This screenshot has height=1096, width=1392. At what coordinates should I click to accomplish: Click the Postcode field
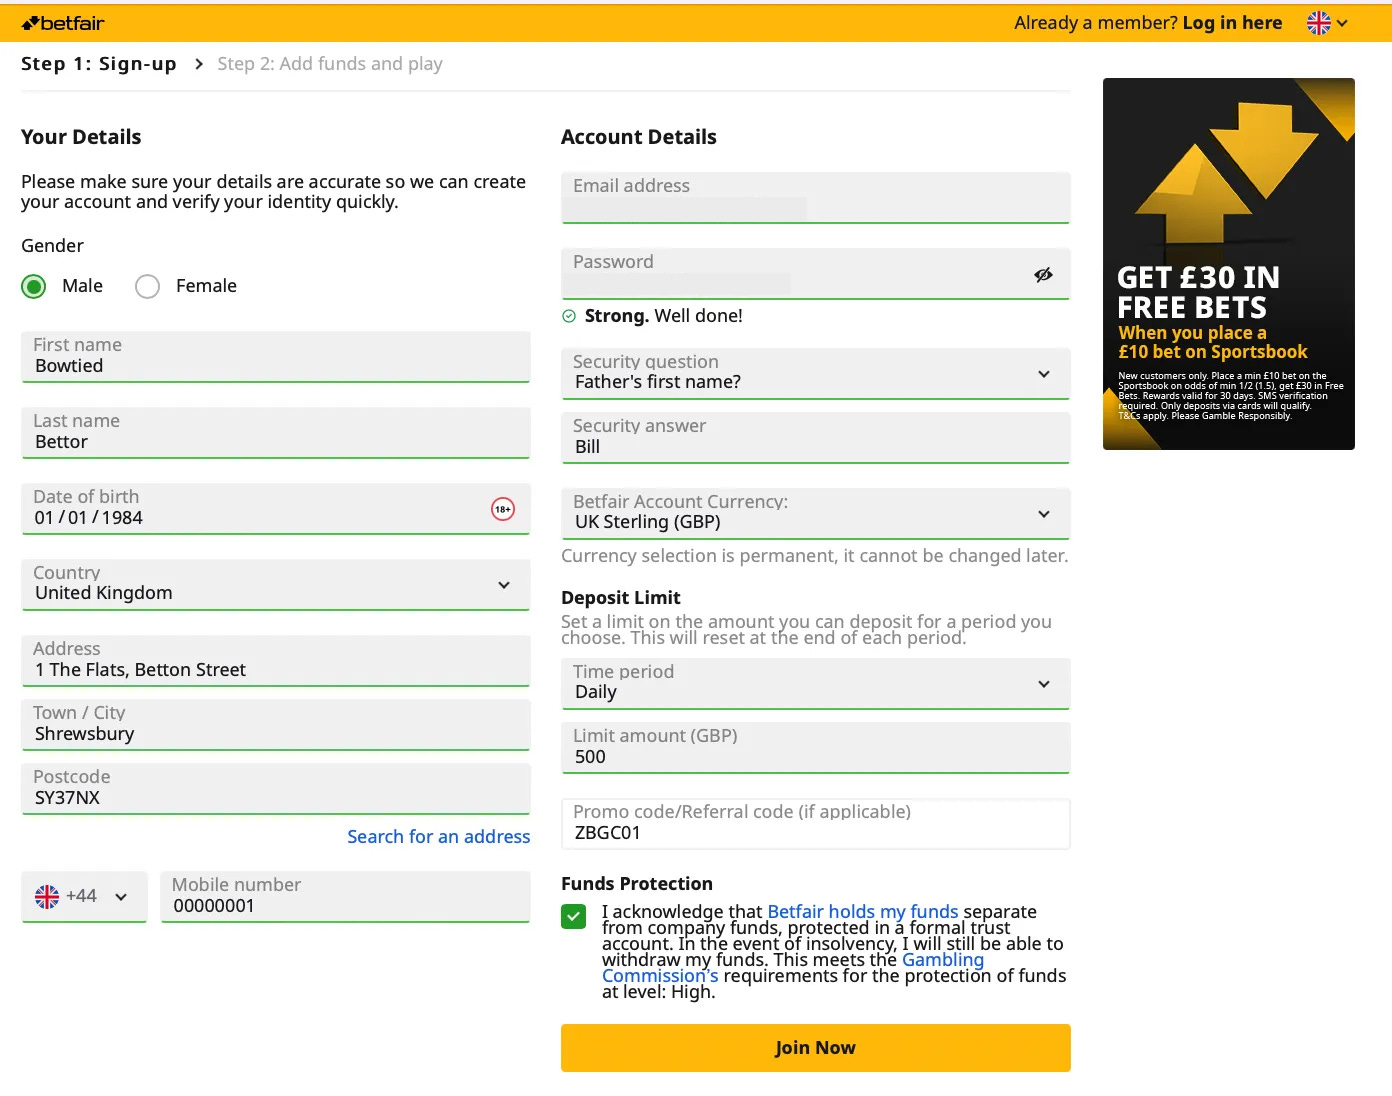276,788
